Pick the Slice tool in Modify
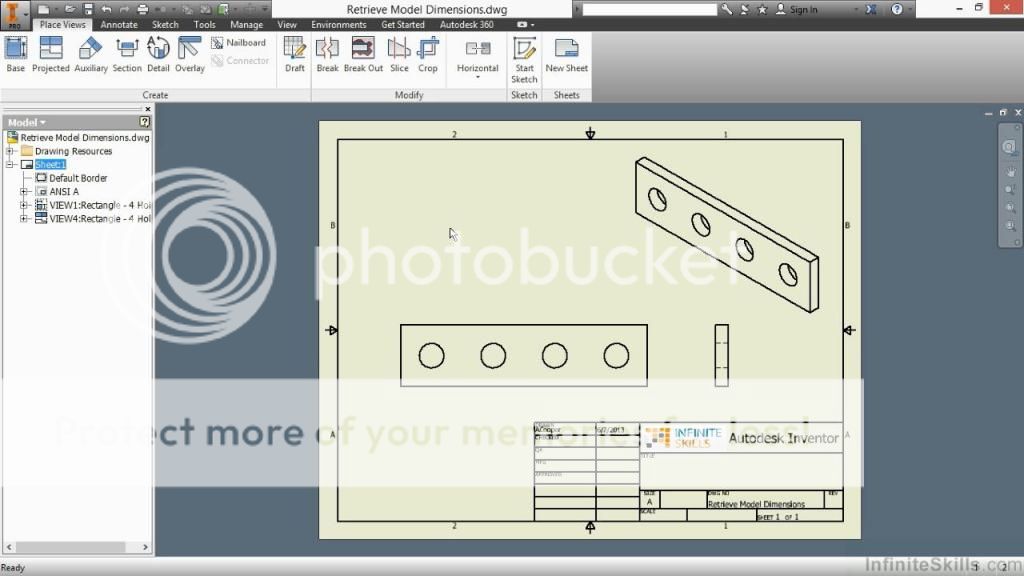1024x576 pixels. pos(399,54)
